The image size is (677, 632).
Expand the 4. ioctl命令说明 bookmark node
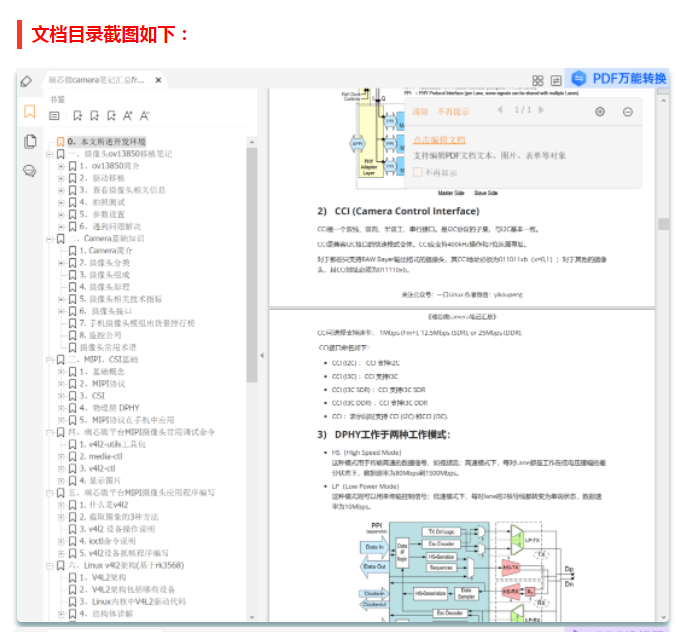tap(61, 541)
